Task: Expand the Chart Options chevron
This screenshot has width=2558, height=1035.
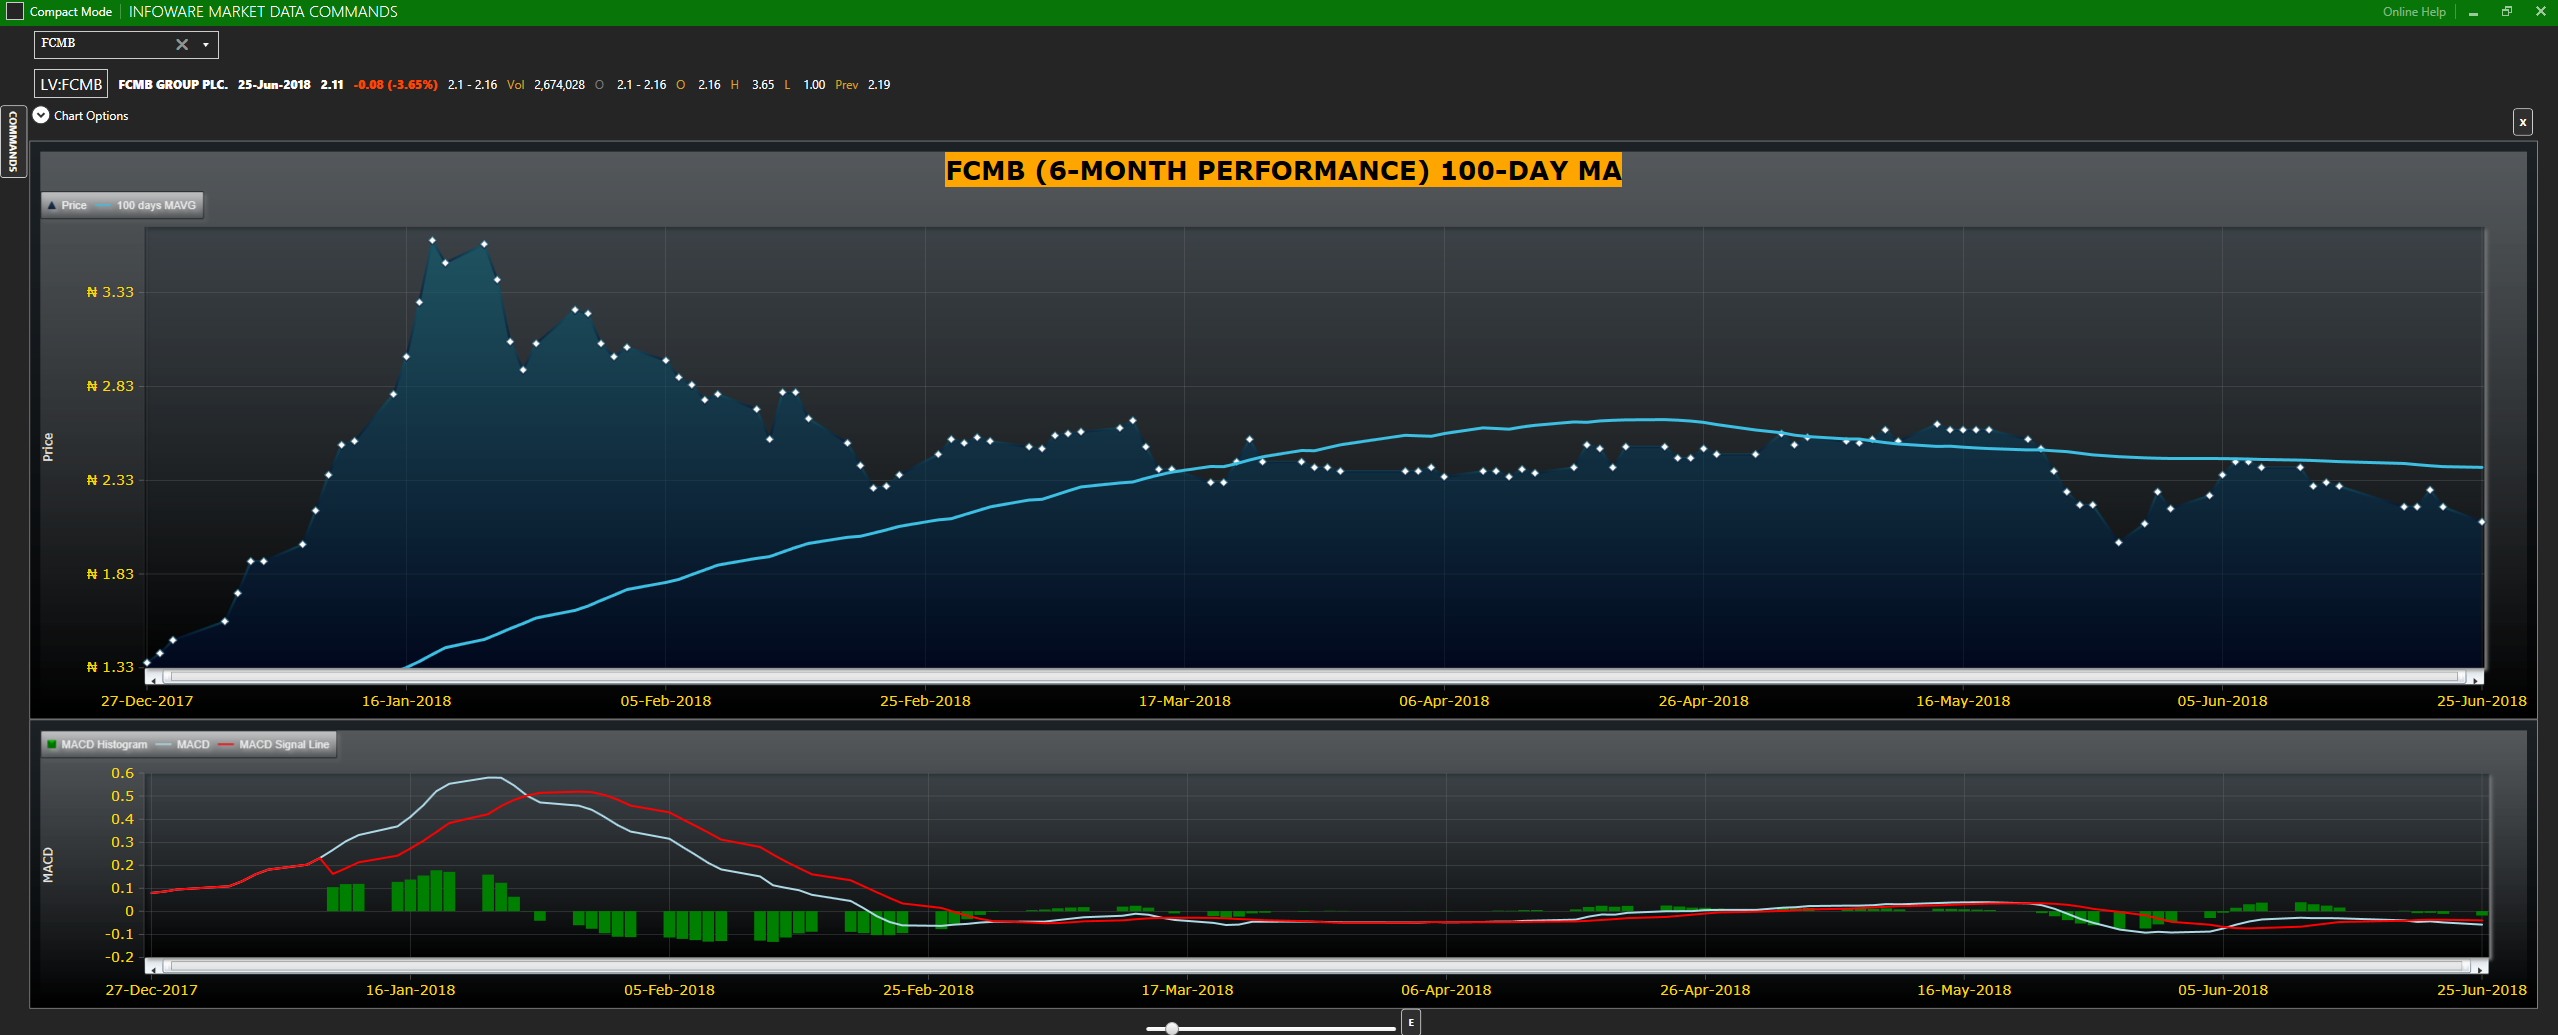Action: pos(41,115)
